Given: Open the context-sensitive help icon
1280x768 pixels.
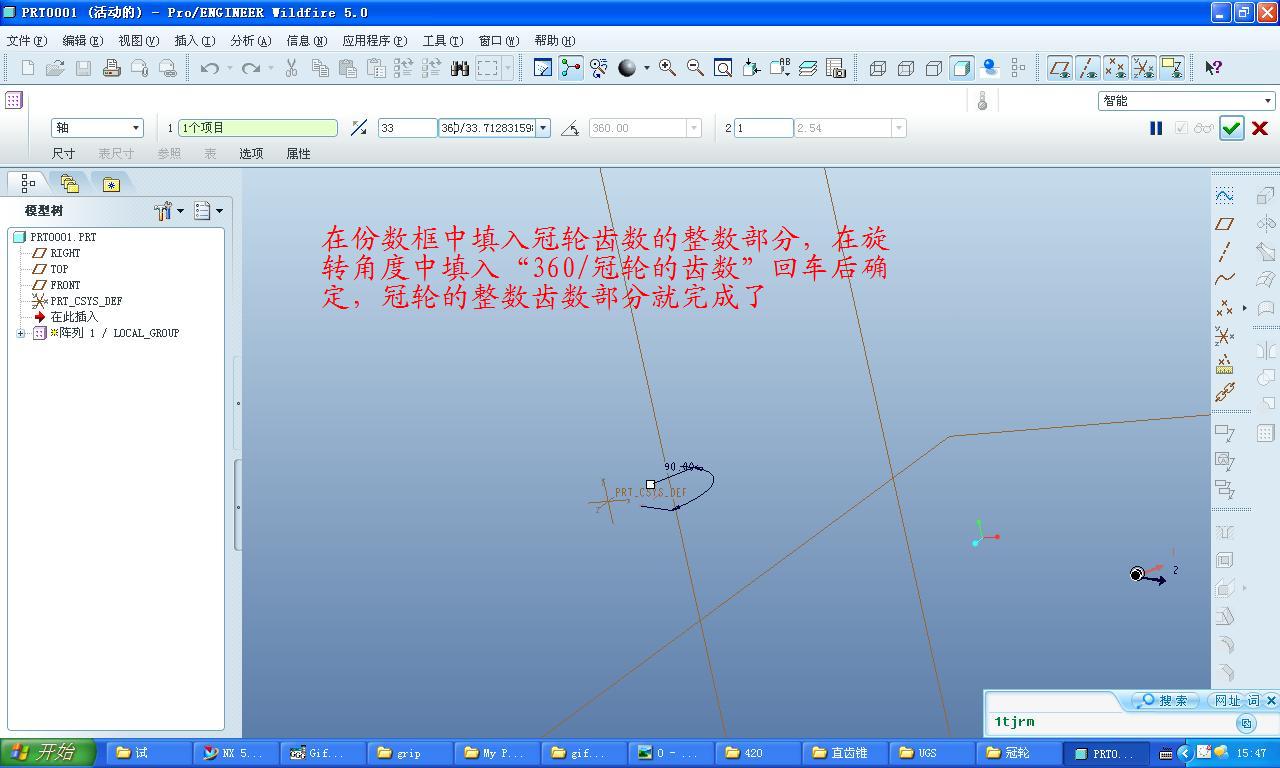Looking at the screenshot, I should tap(1213, 68).
